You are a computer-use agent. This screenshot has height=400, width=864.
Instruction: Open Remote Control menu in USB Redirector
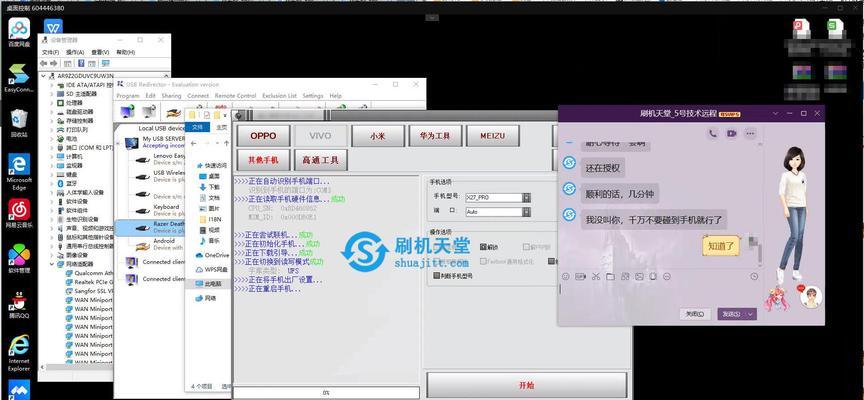point(235,96)
